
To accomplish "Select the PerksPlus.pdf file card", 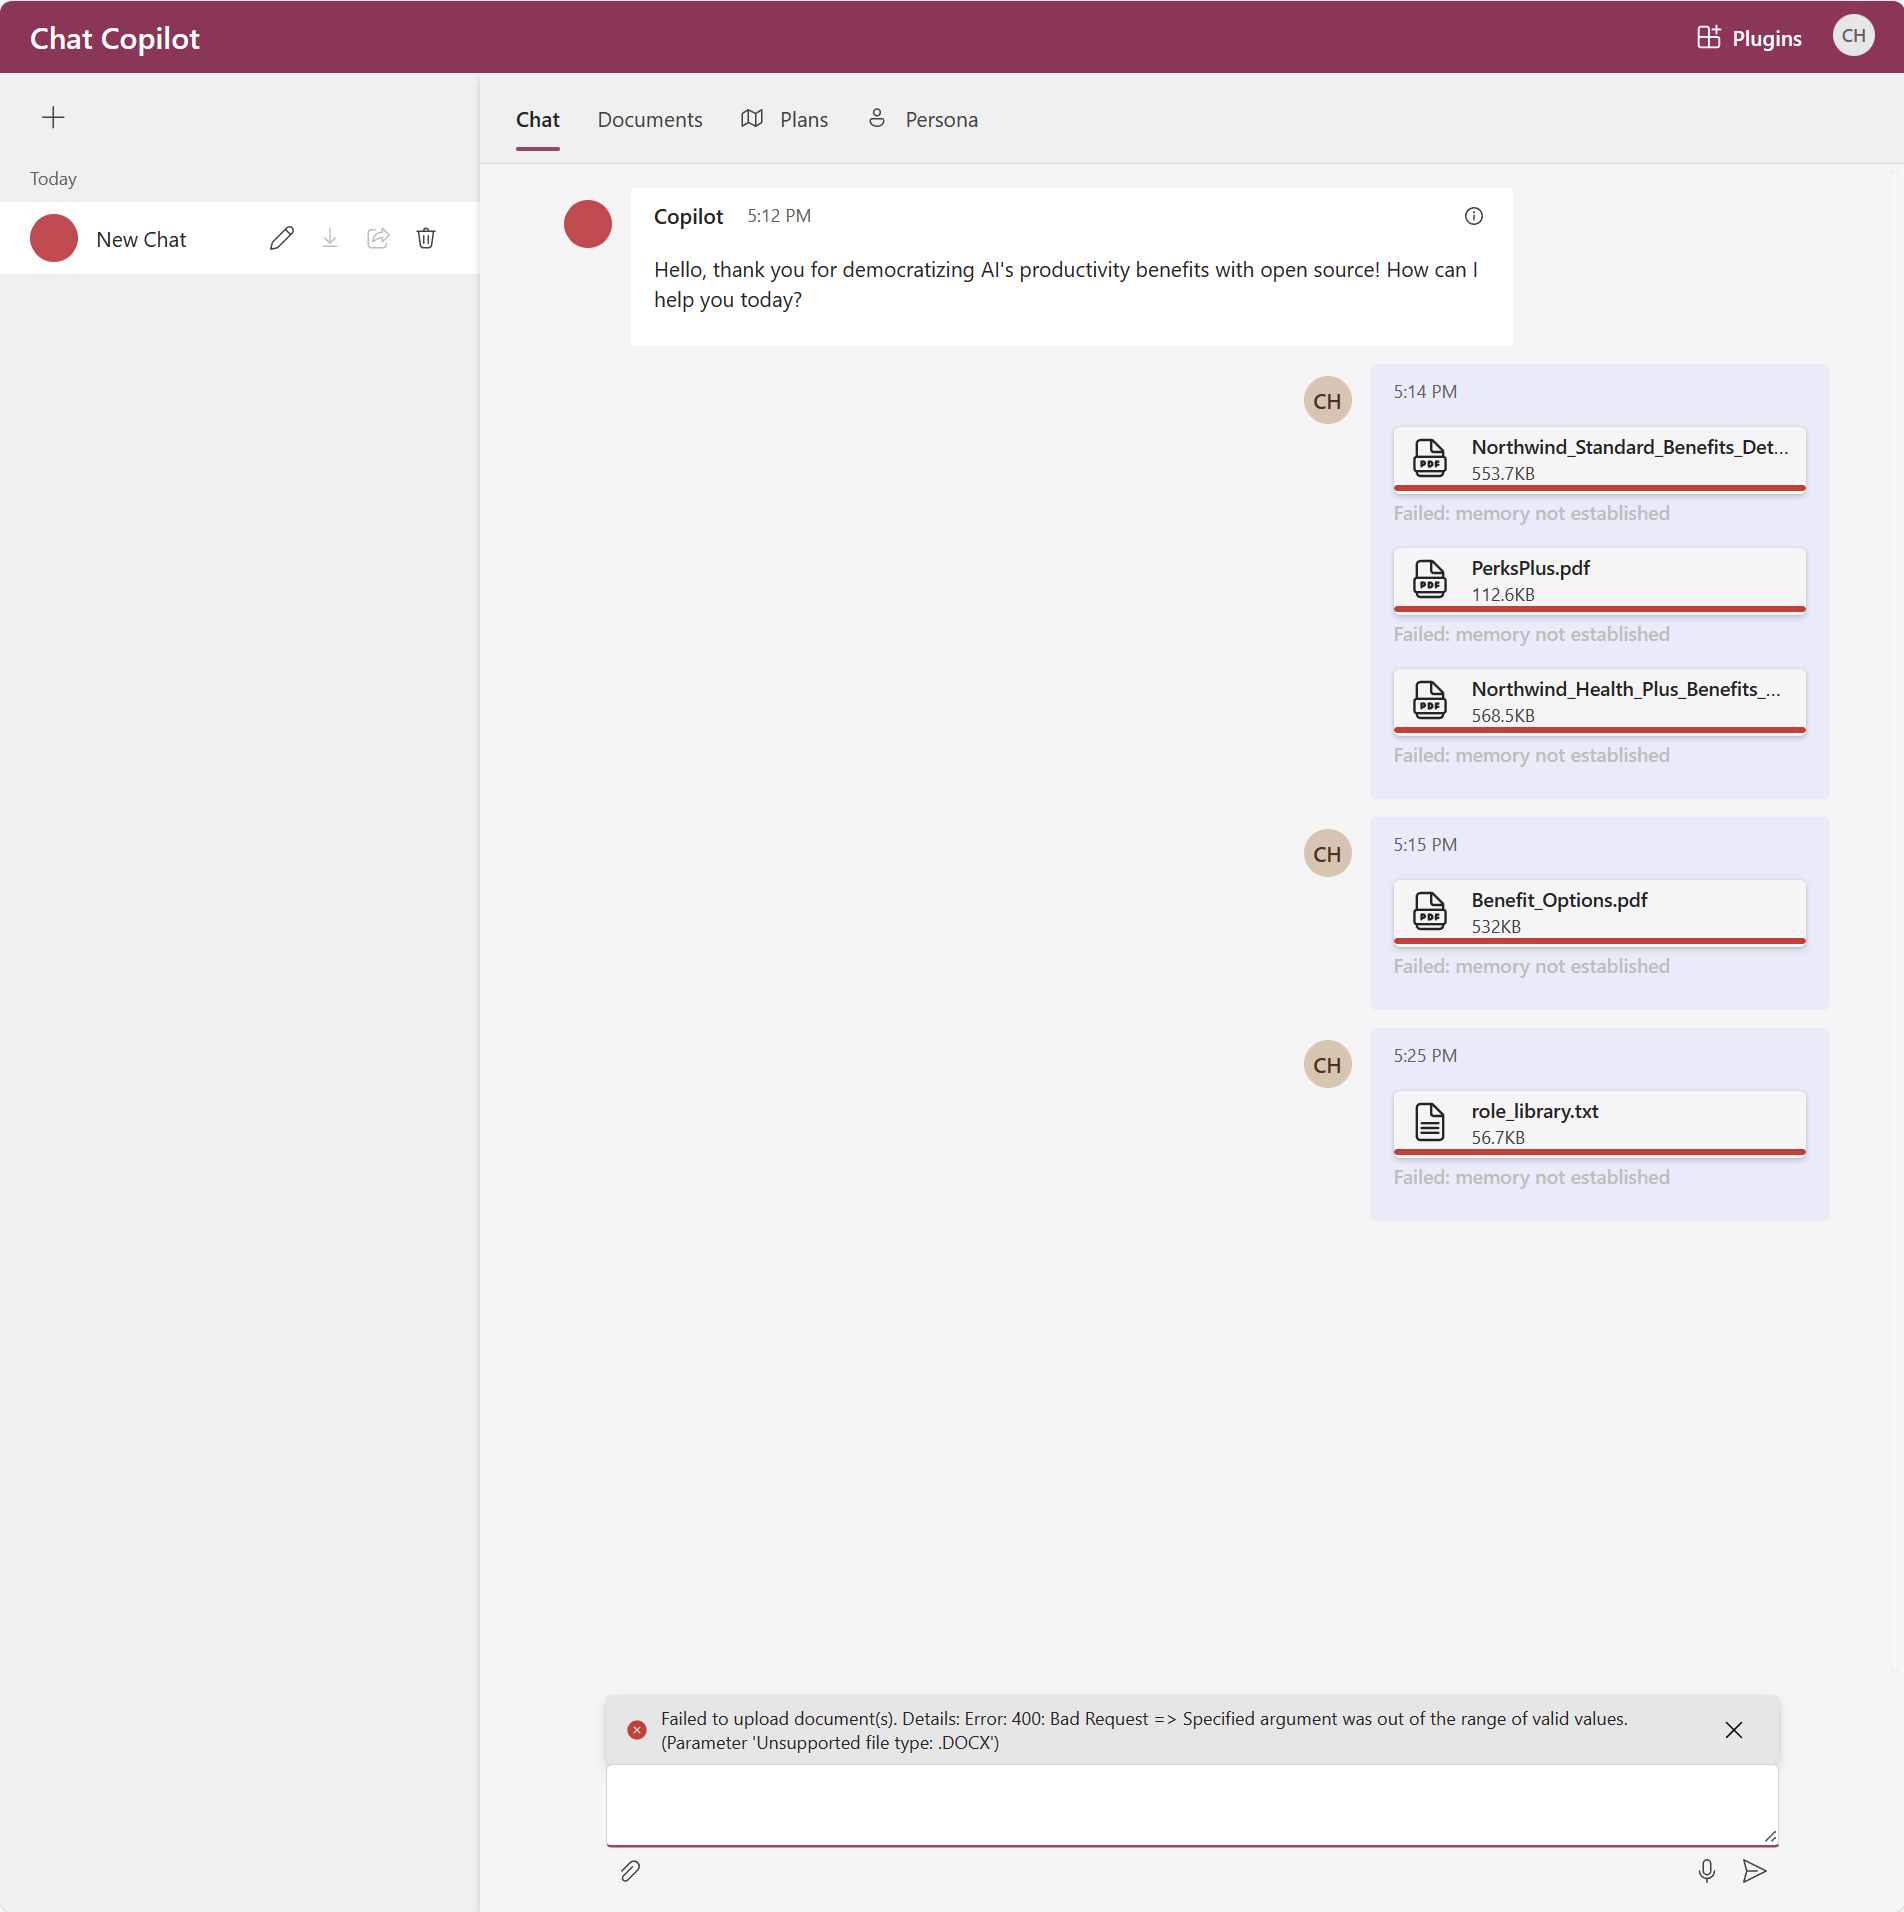I will tap(1599, 580).
